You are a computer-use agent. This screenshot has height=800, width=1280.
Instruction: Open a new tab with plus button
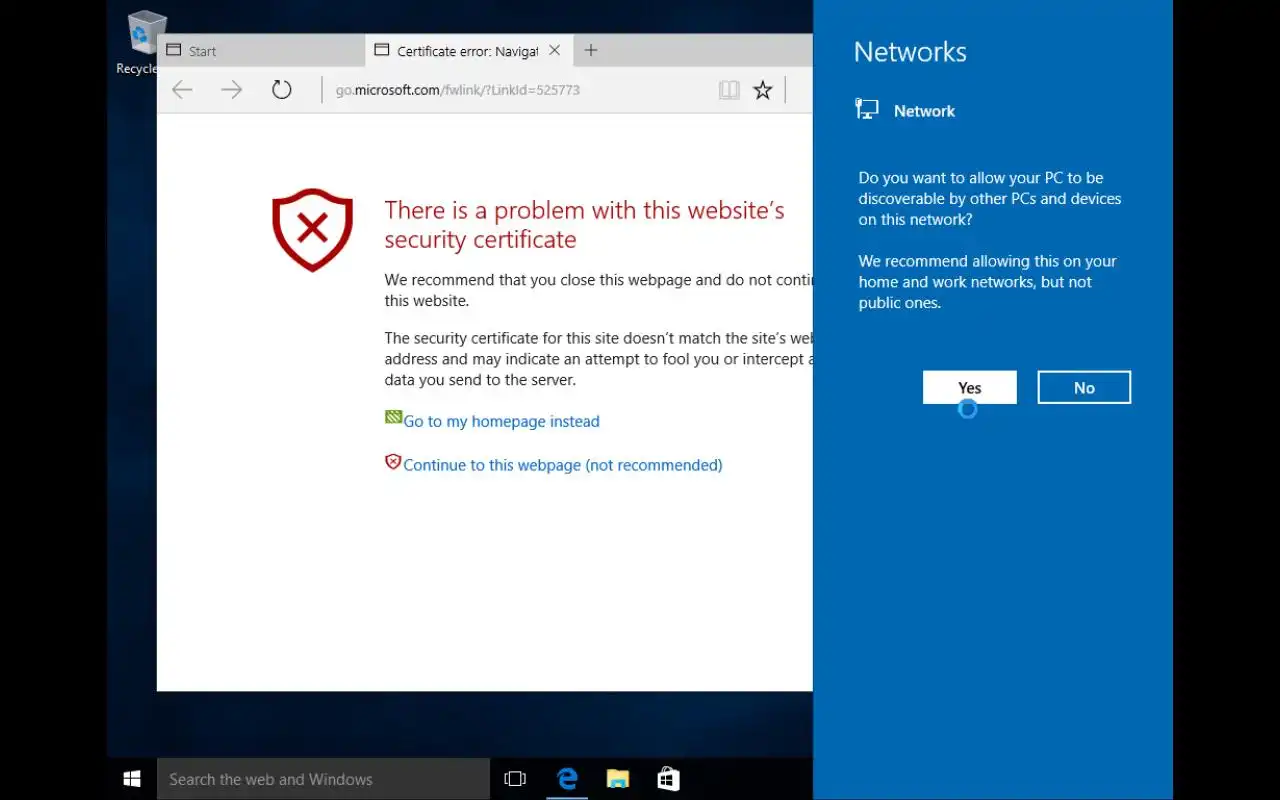tap(591, 50)
